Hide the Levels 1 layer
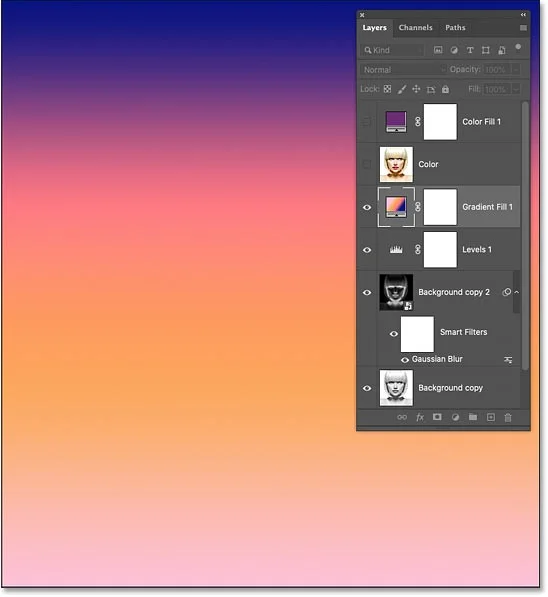Viewport: 548px width, 597px height. 367,250
